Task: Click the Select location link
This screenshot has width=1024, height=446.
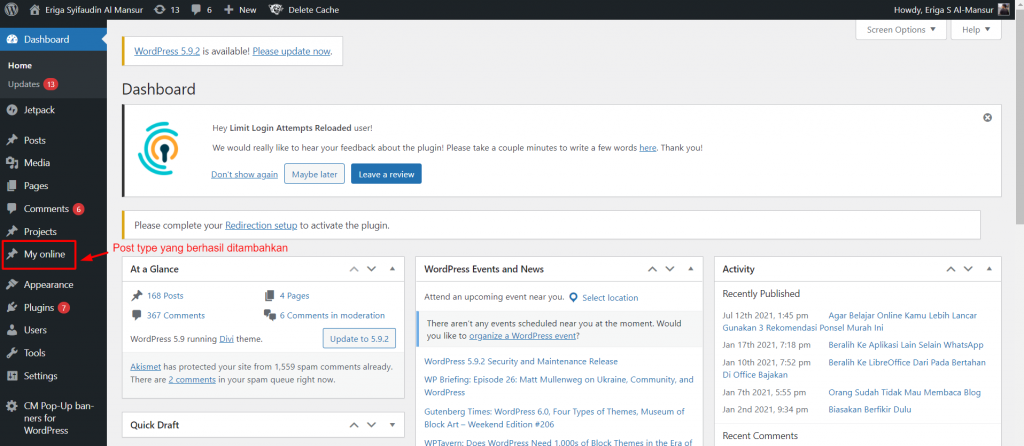Action: click(x=610, y=298)
